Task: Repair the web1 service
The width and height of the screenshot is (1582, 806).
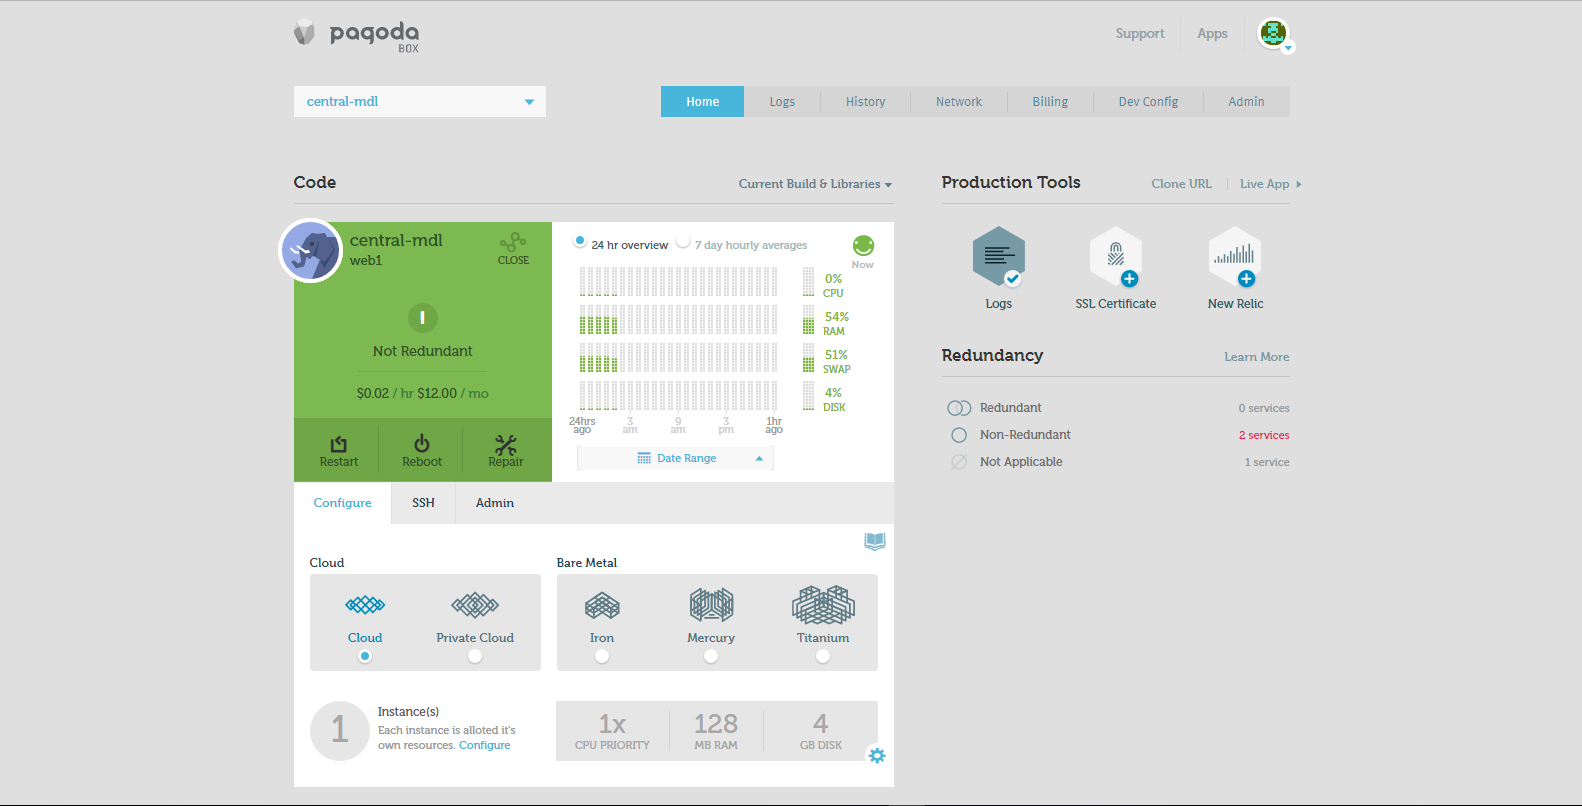Action: pyautogui.click(x=506, y=451)
